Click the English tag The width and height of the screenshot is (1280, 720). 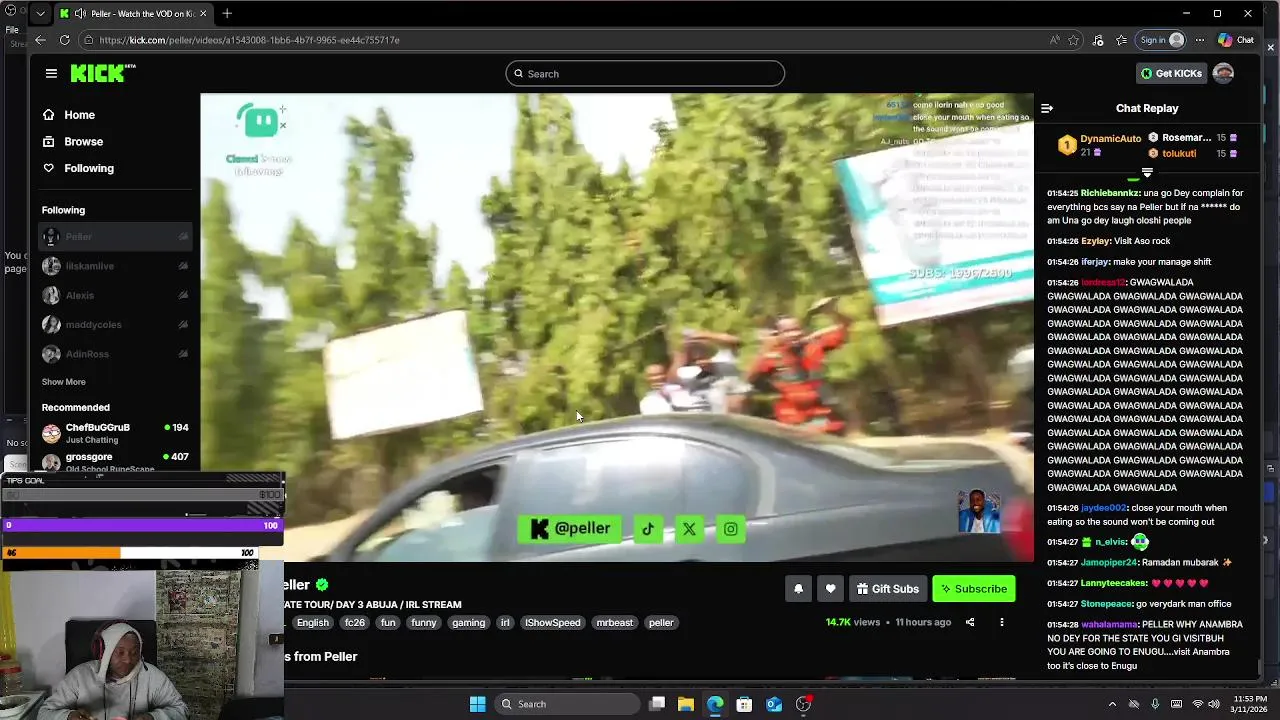312,623
